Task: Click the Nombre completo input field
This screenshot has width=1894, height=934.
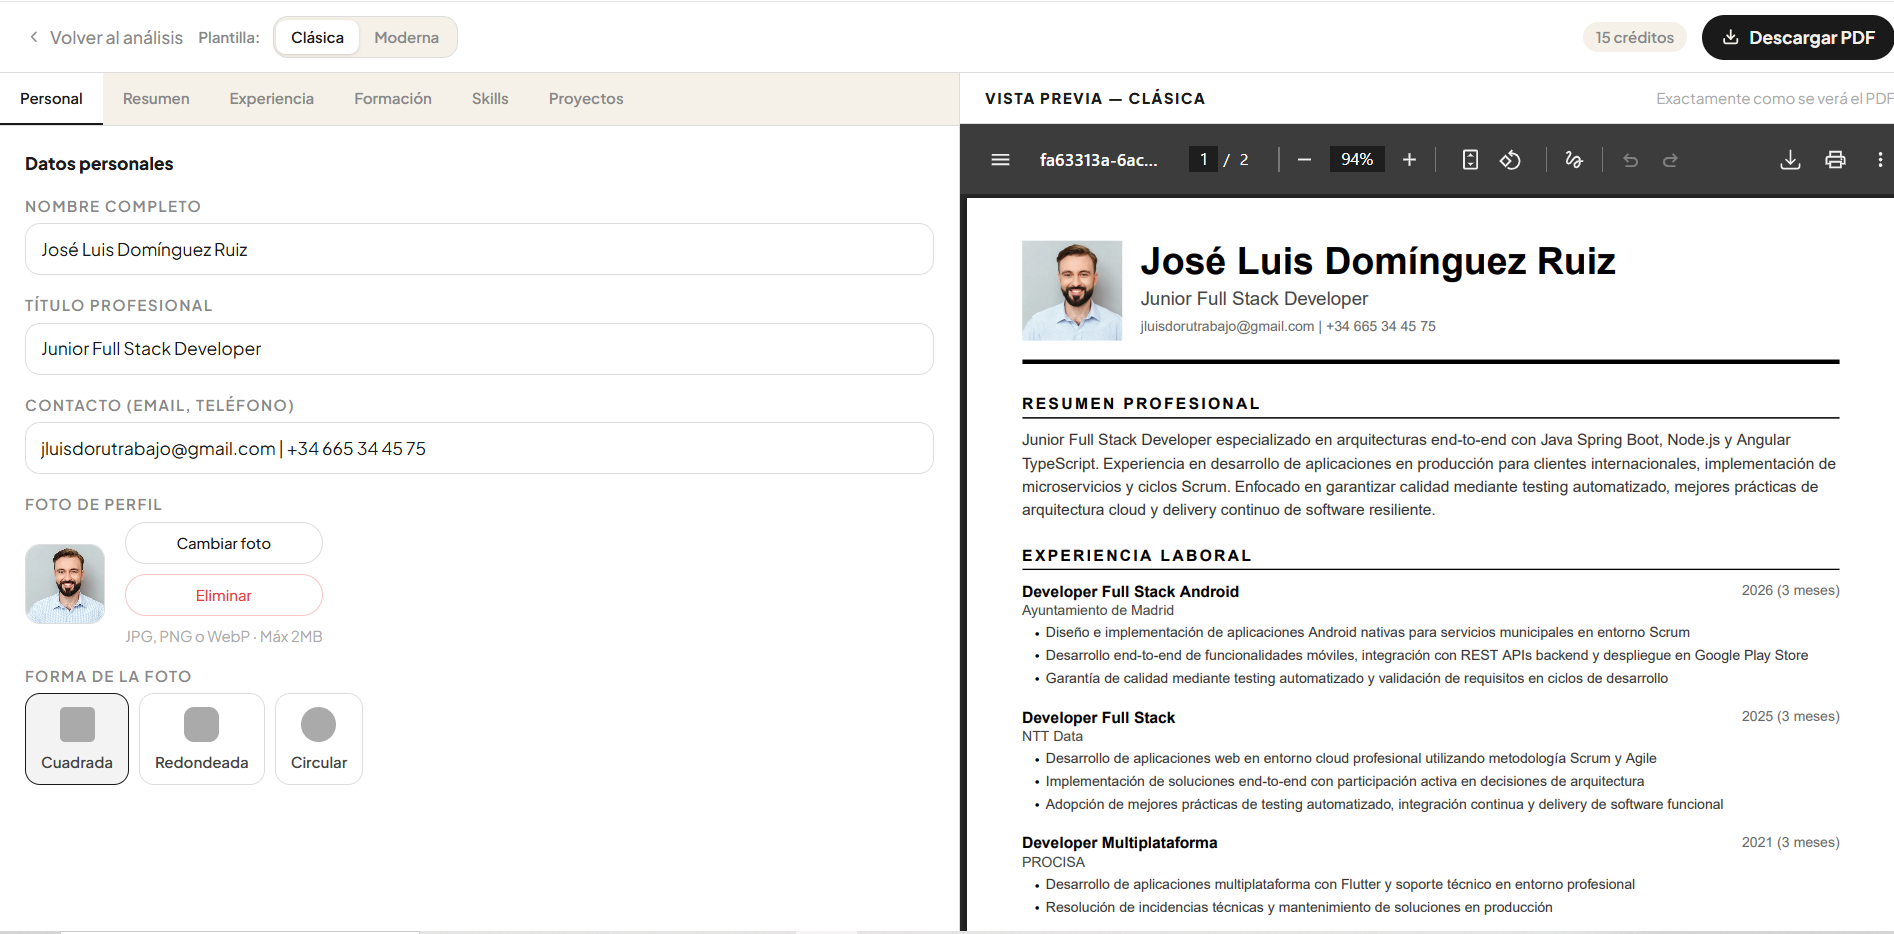Action: (x=479, y=249)
